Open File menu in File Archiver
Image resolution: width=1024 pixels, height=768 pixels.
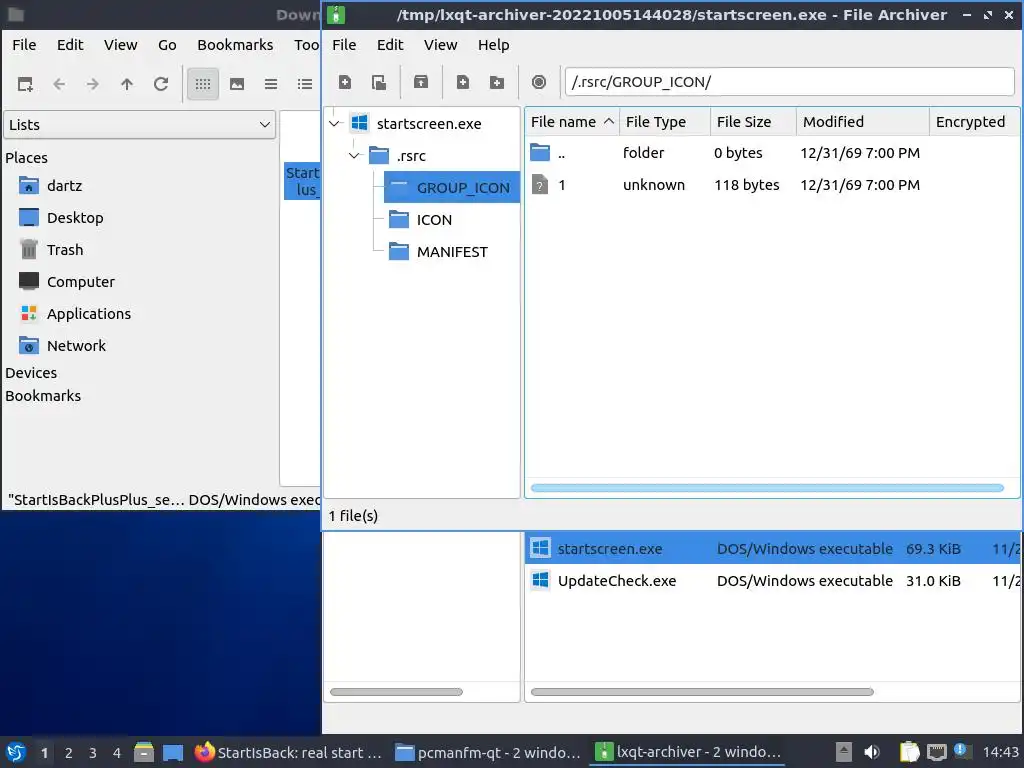344,45
